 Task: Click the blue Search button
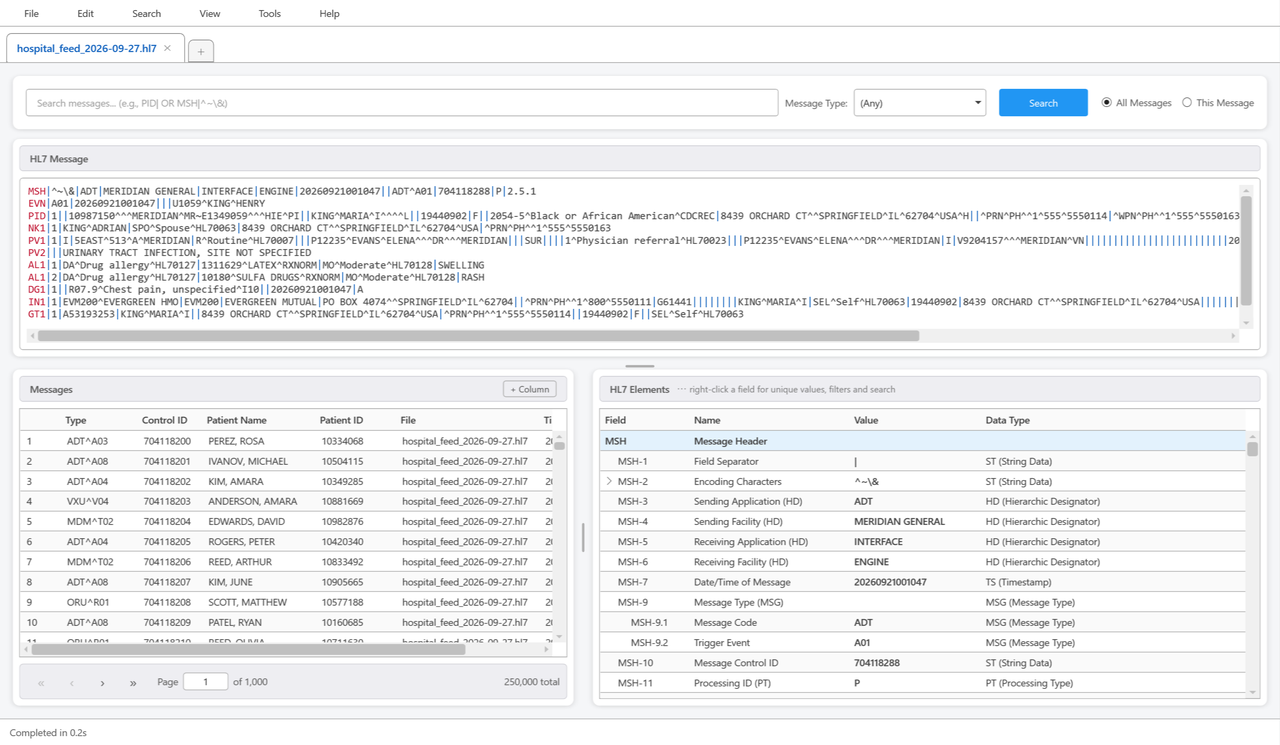(1043, 103)
